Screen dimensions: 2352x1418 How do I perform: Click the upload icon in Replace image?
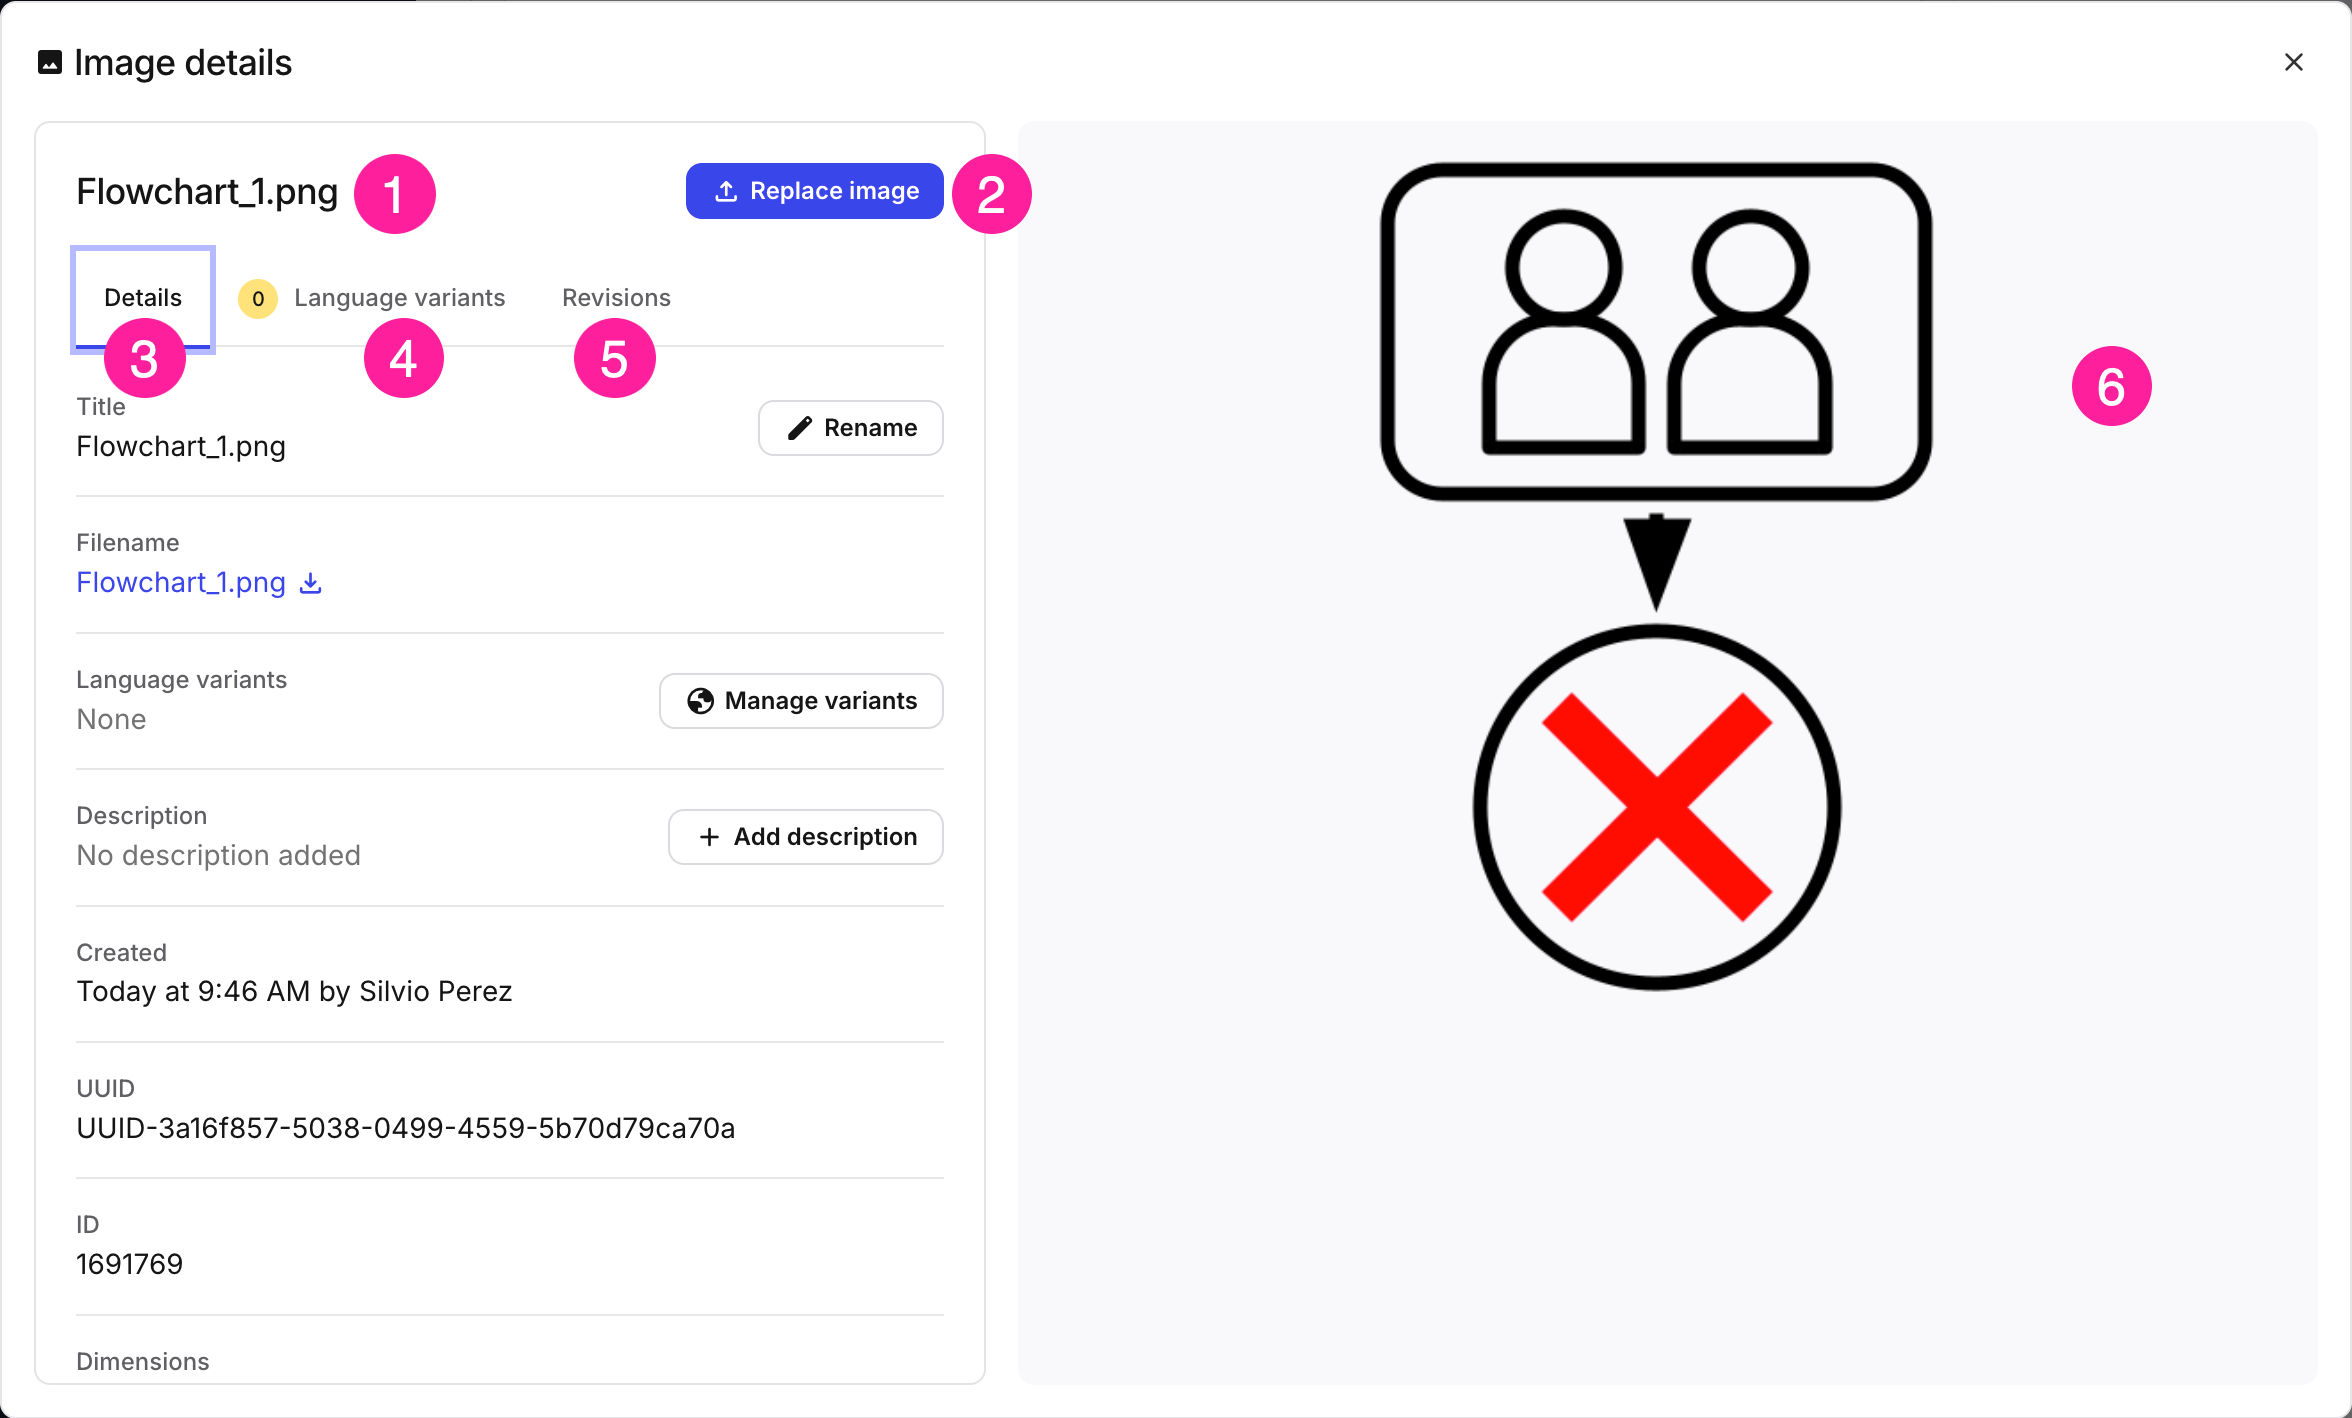click(726, 191)
